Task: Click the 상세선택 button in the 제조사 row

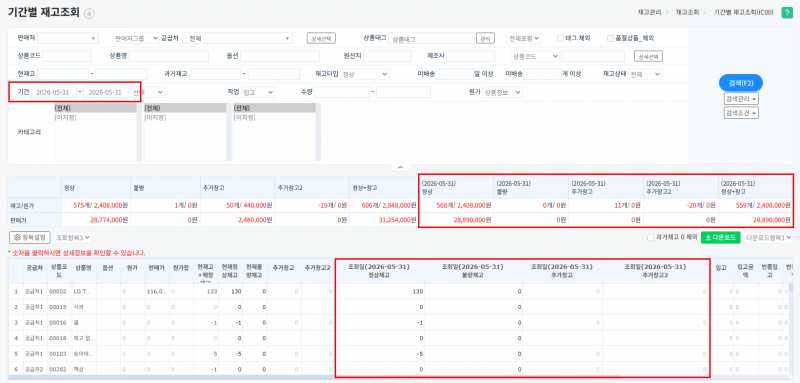Action: [648, 56]
